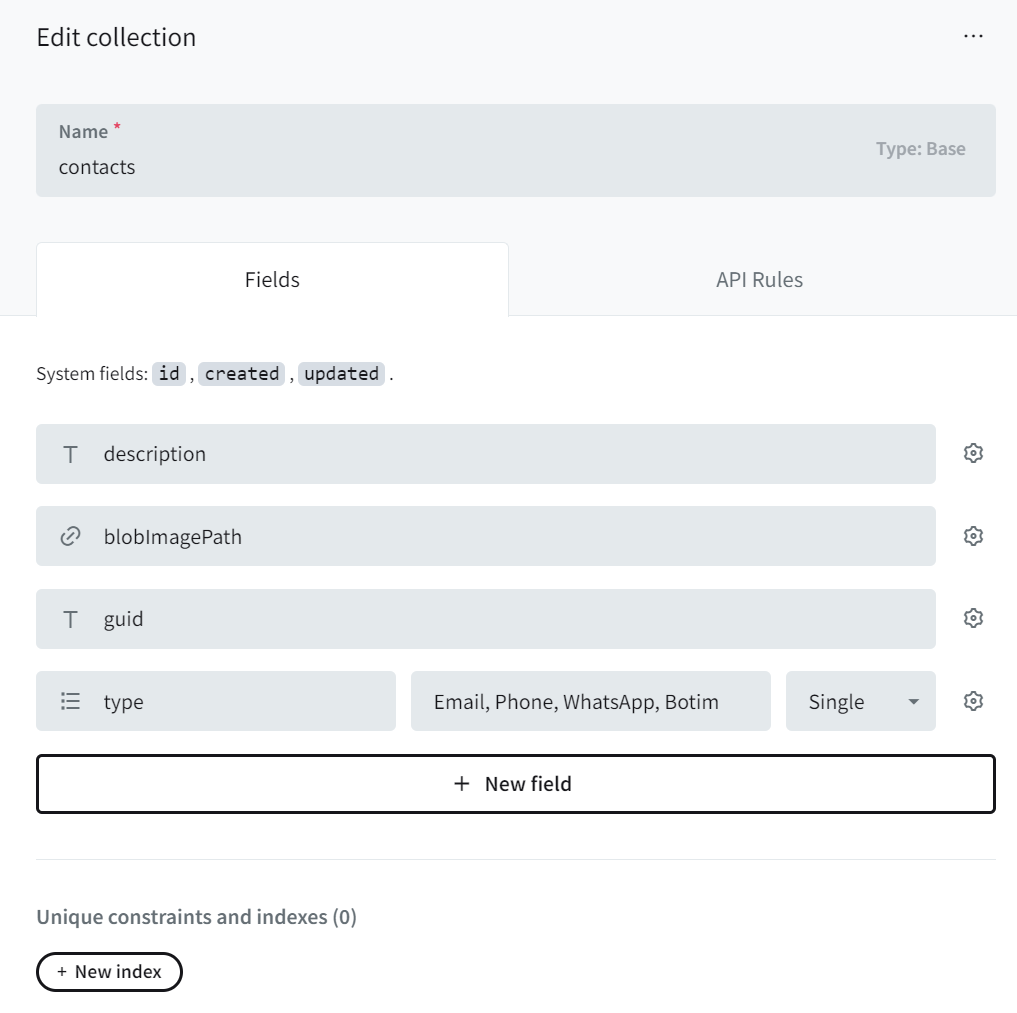Open the Type: Base selector

[920, 148]
